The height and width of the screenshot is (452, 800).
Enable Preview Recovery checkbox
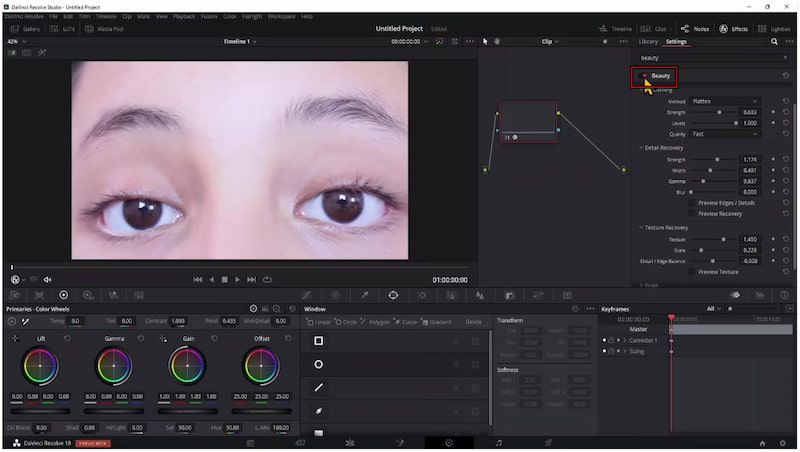pos(692,213)
